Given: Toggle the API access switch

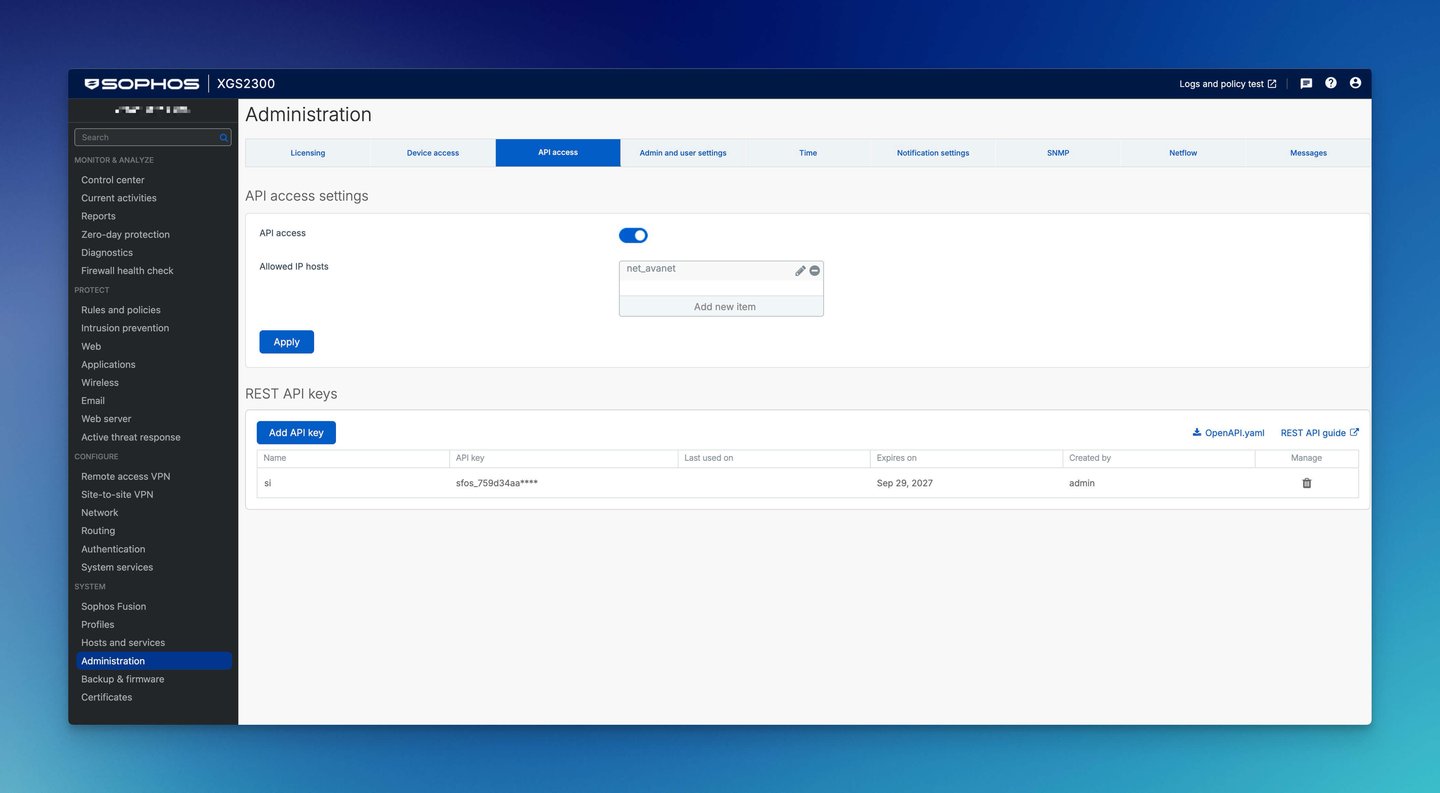Looking at the screenshot, I should coord(633,235).
